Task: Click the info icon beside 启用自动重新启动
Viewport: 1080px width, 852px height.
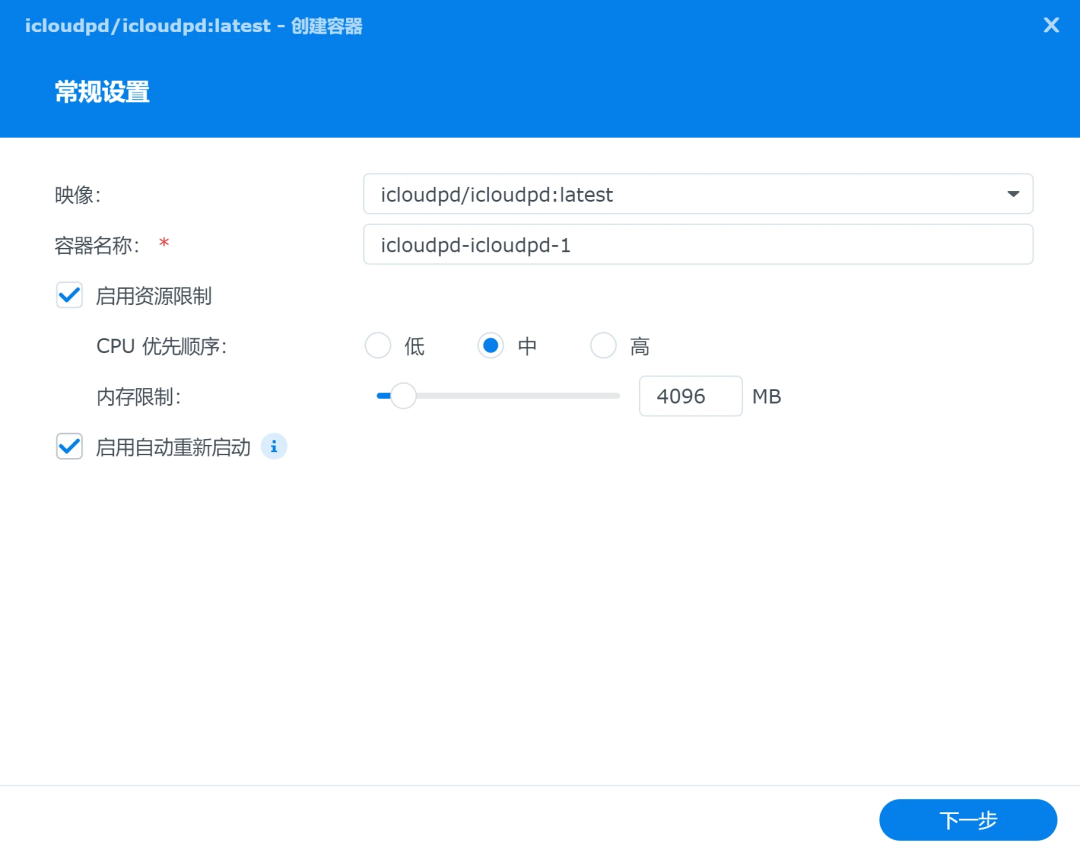Action: tap(273, 447)
